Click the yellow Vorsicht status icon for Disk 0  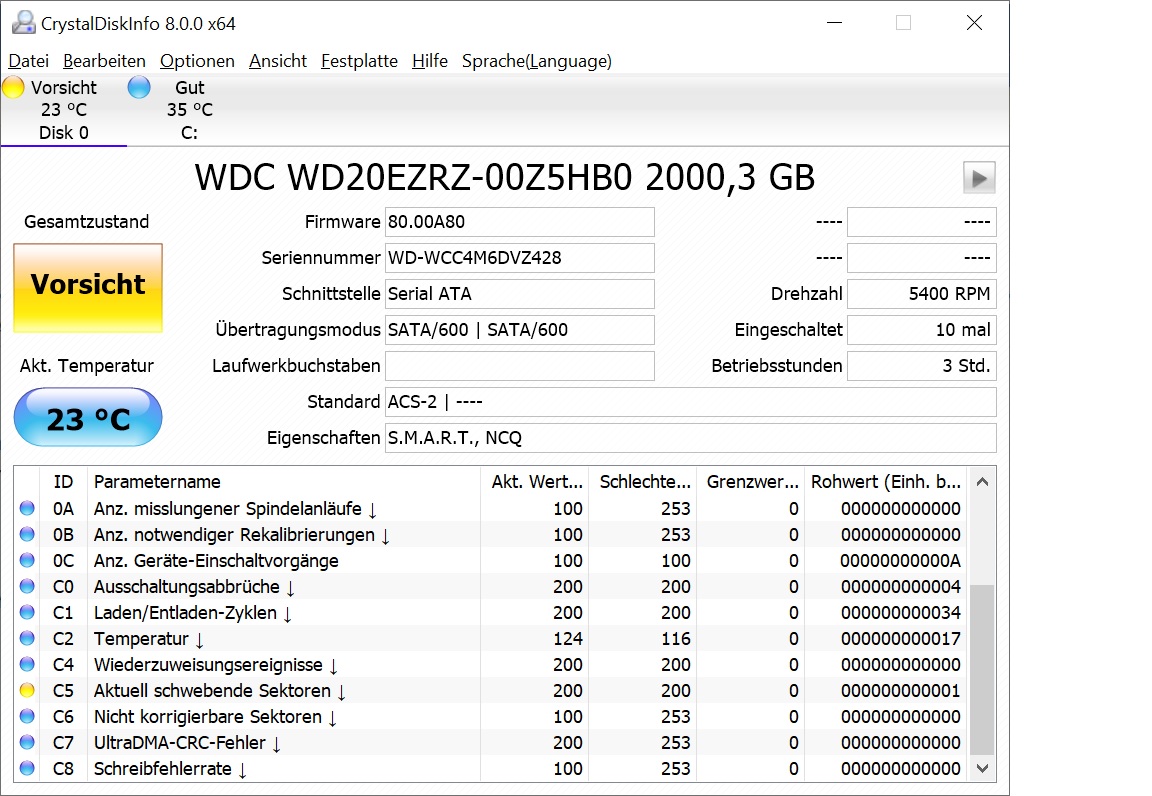[13, 87]
